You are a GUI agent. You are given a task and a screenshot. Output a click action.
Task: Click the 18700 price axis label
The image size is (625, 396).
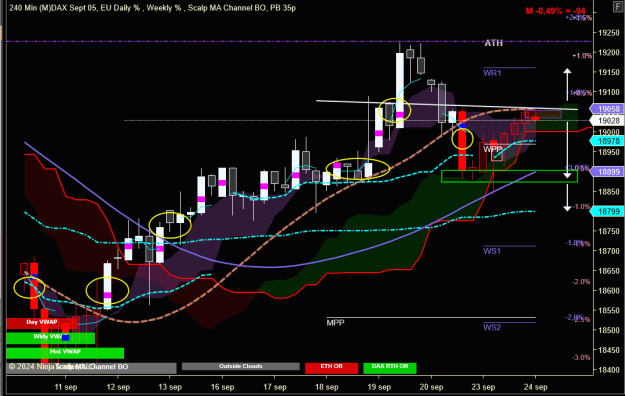(x=609, y=251)
